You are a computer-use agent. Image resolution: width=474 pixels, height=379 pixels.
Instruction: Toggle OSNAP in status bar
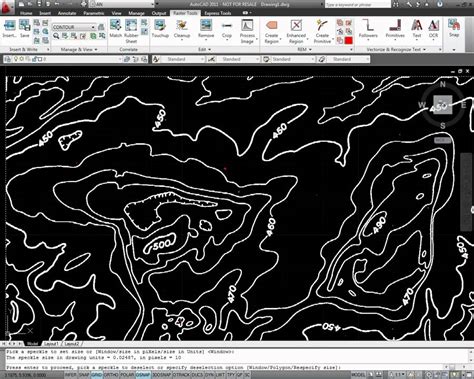click(143, 375)
